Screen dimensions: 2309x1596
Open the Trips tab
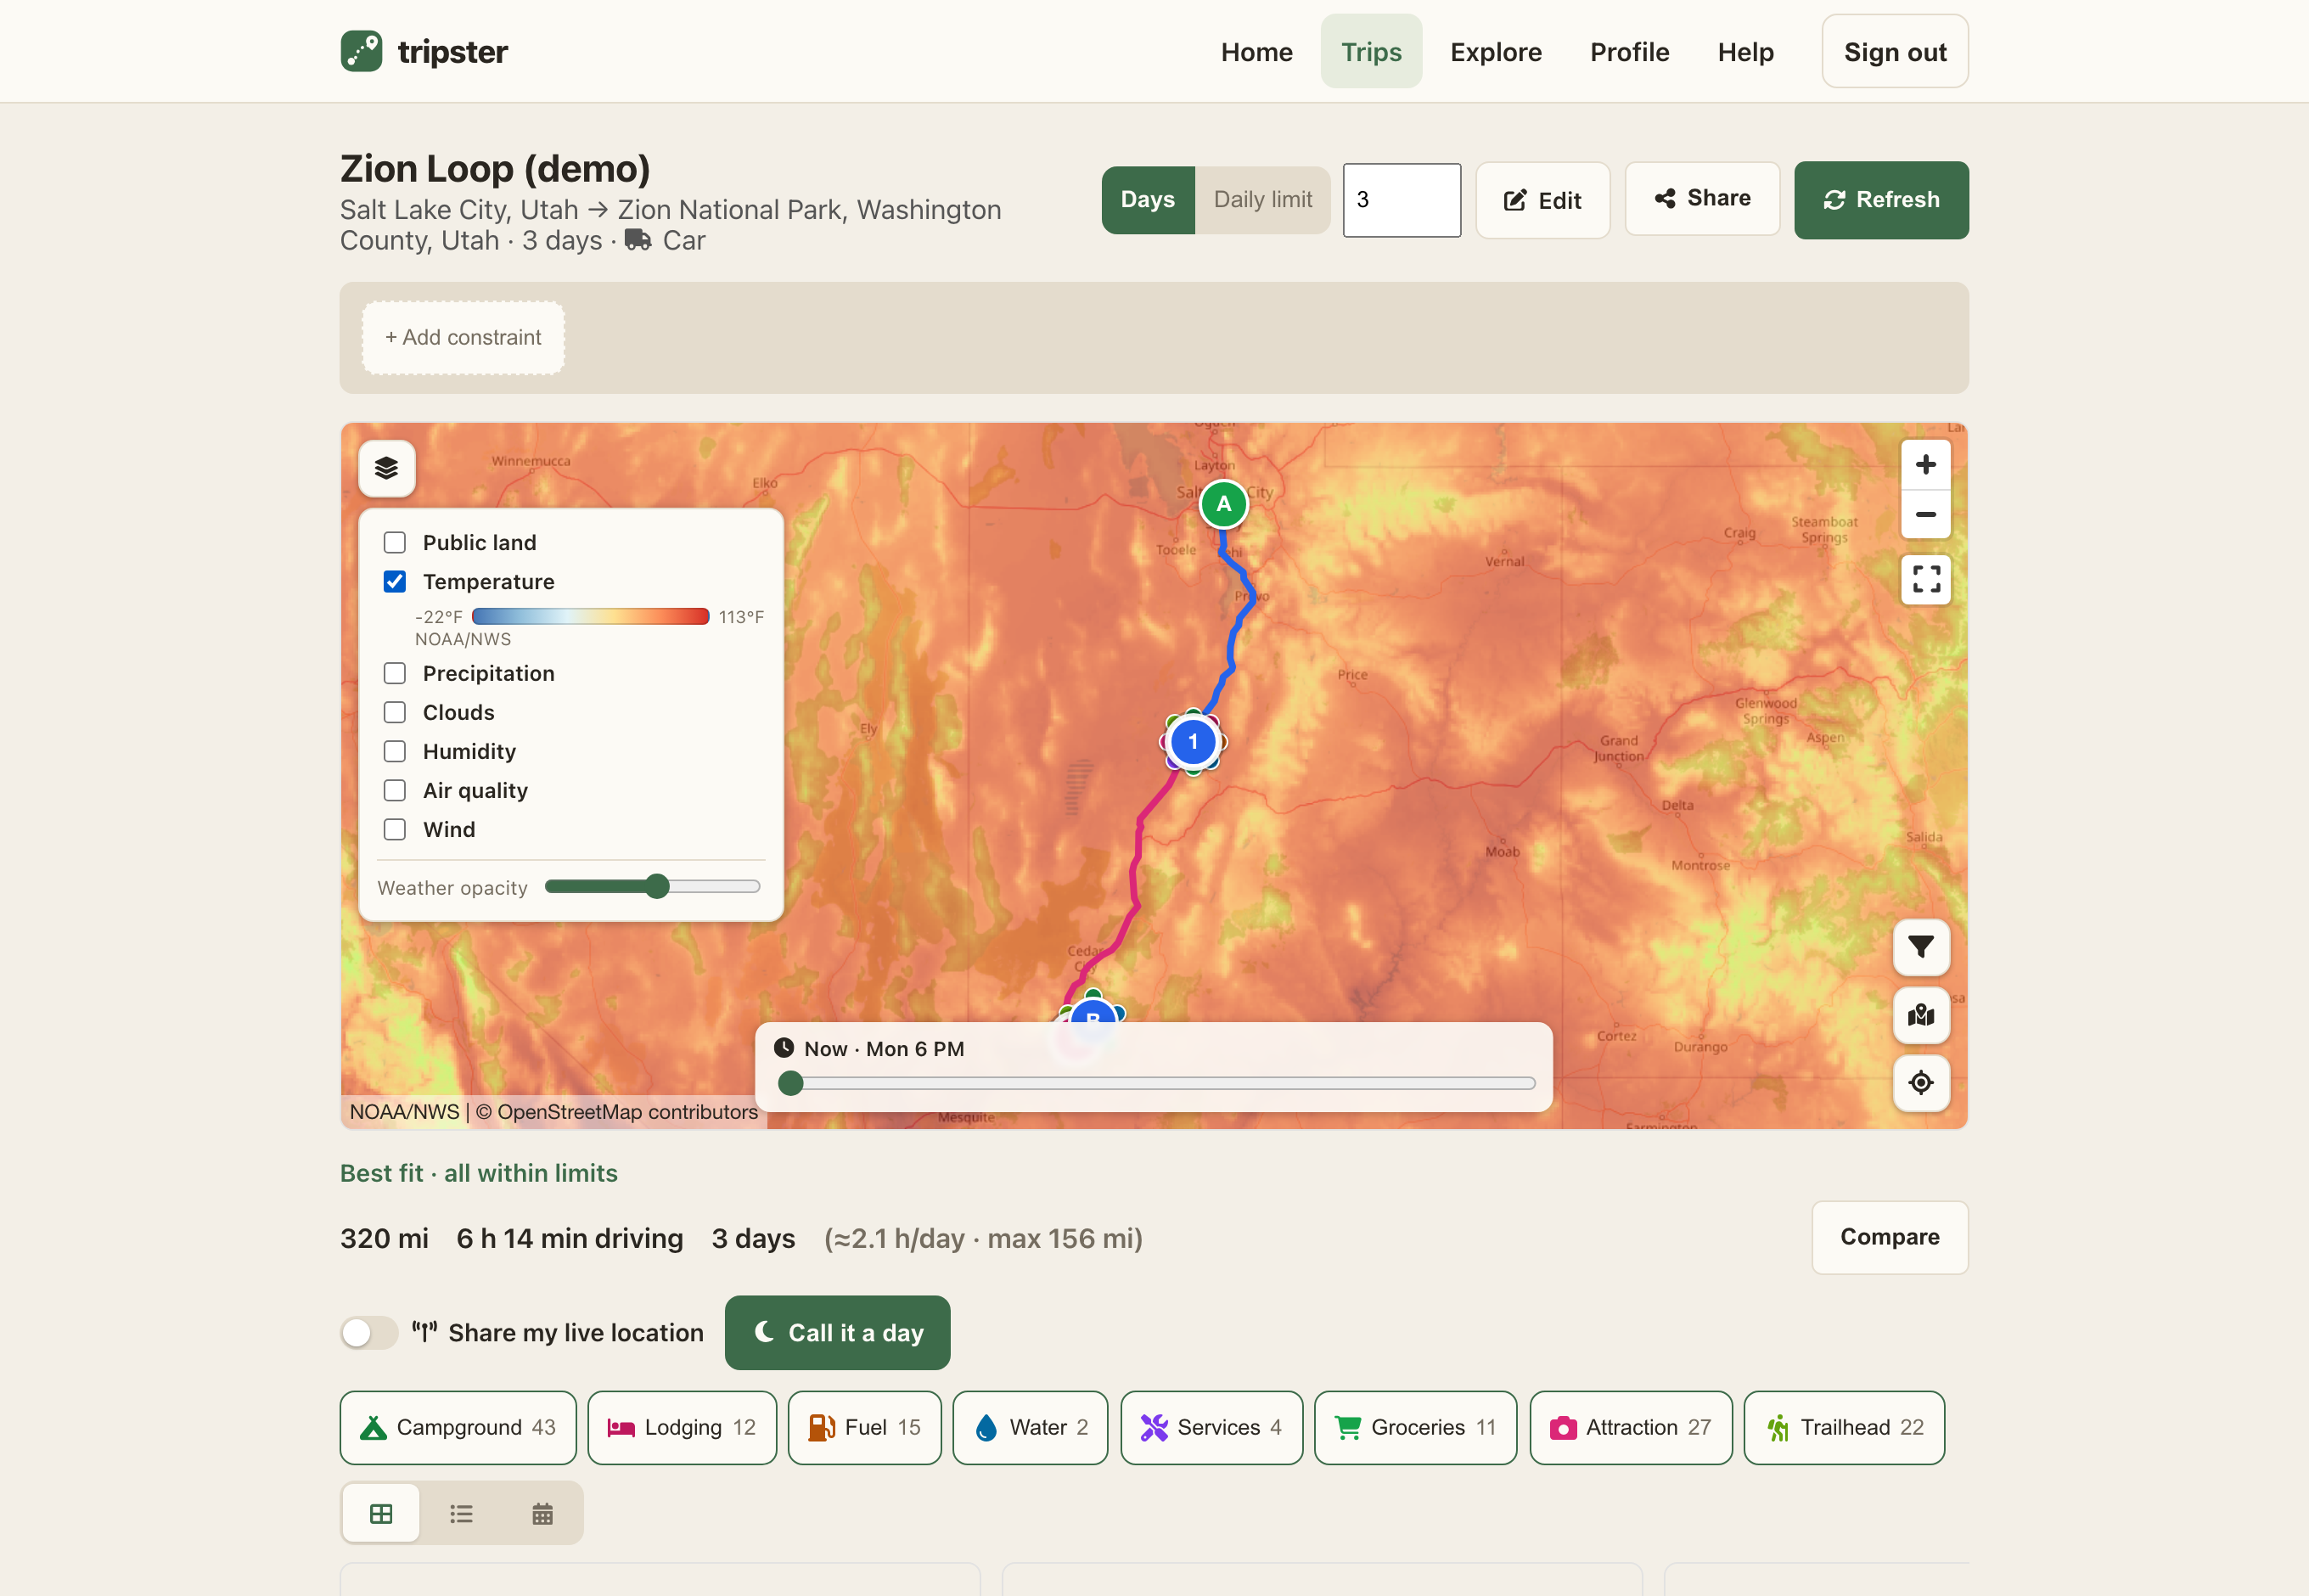(x=1371, y=52)
